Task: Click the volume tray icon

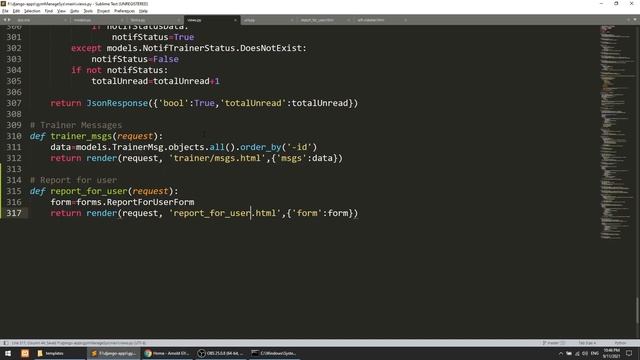Action: coord(585,353)
